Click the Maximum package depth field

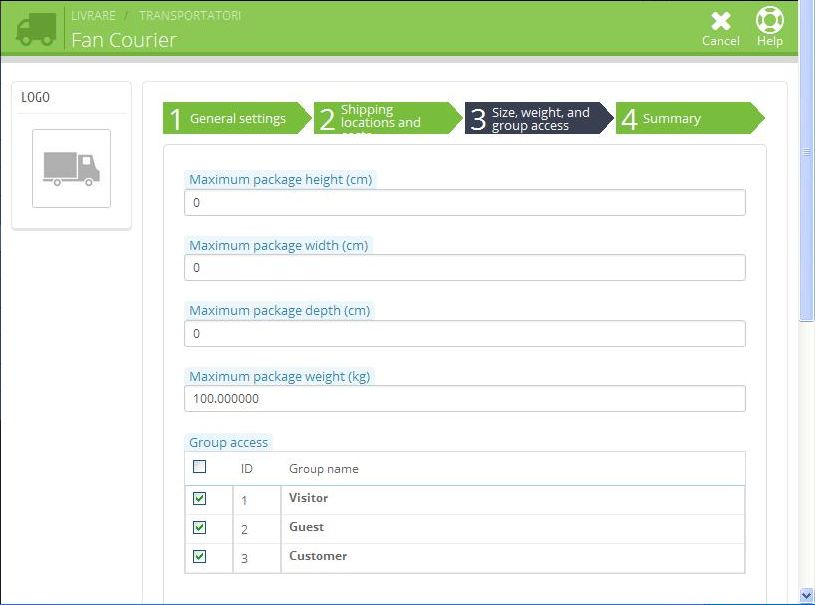pos(465,334)
